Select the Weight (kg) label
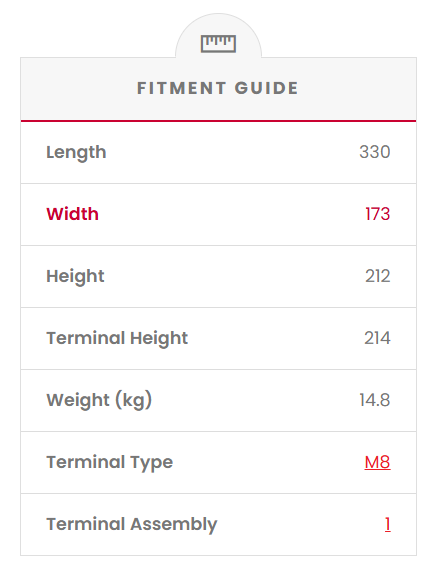429x568 pixels. [x=99, y=400]
